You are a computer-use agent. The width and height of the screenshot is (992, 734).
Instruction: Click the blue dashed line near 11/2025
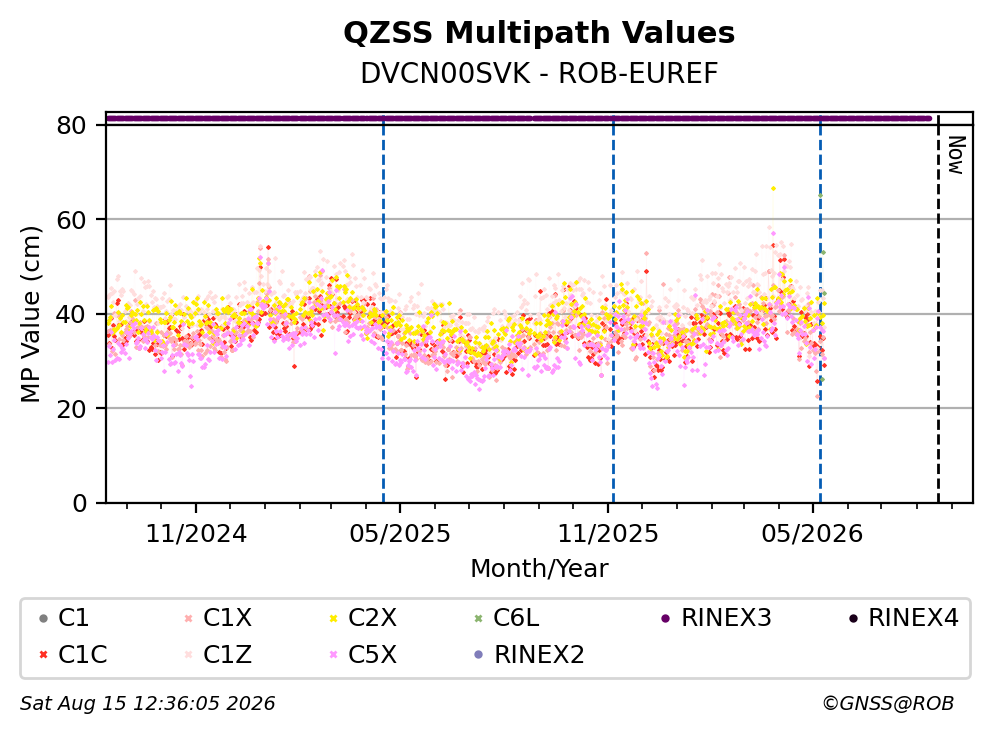tap(614, 308)
